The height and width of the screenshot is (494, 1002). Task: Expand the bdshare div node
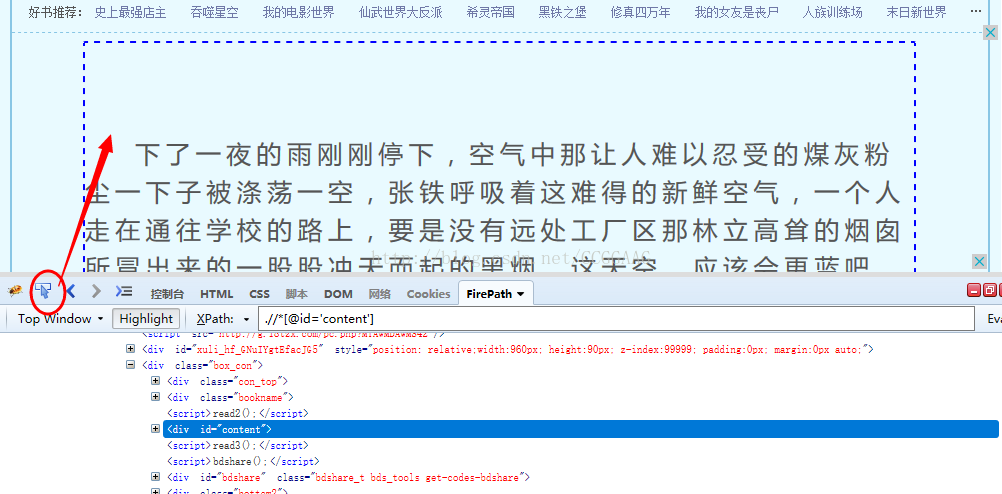point(155,477)
